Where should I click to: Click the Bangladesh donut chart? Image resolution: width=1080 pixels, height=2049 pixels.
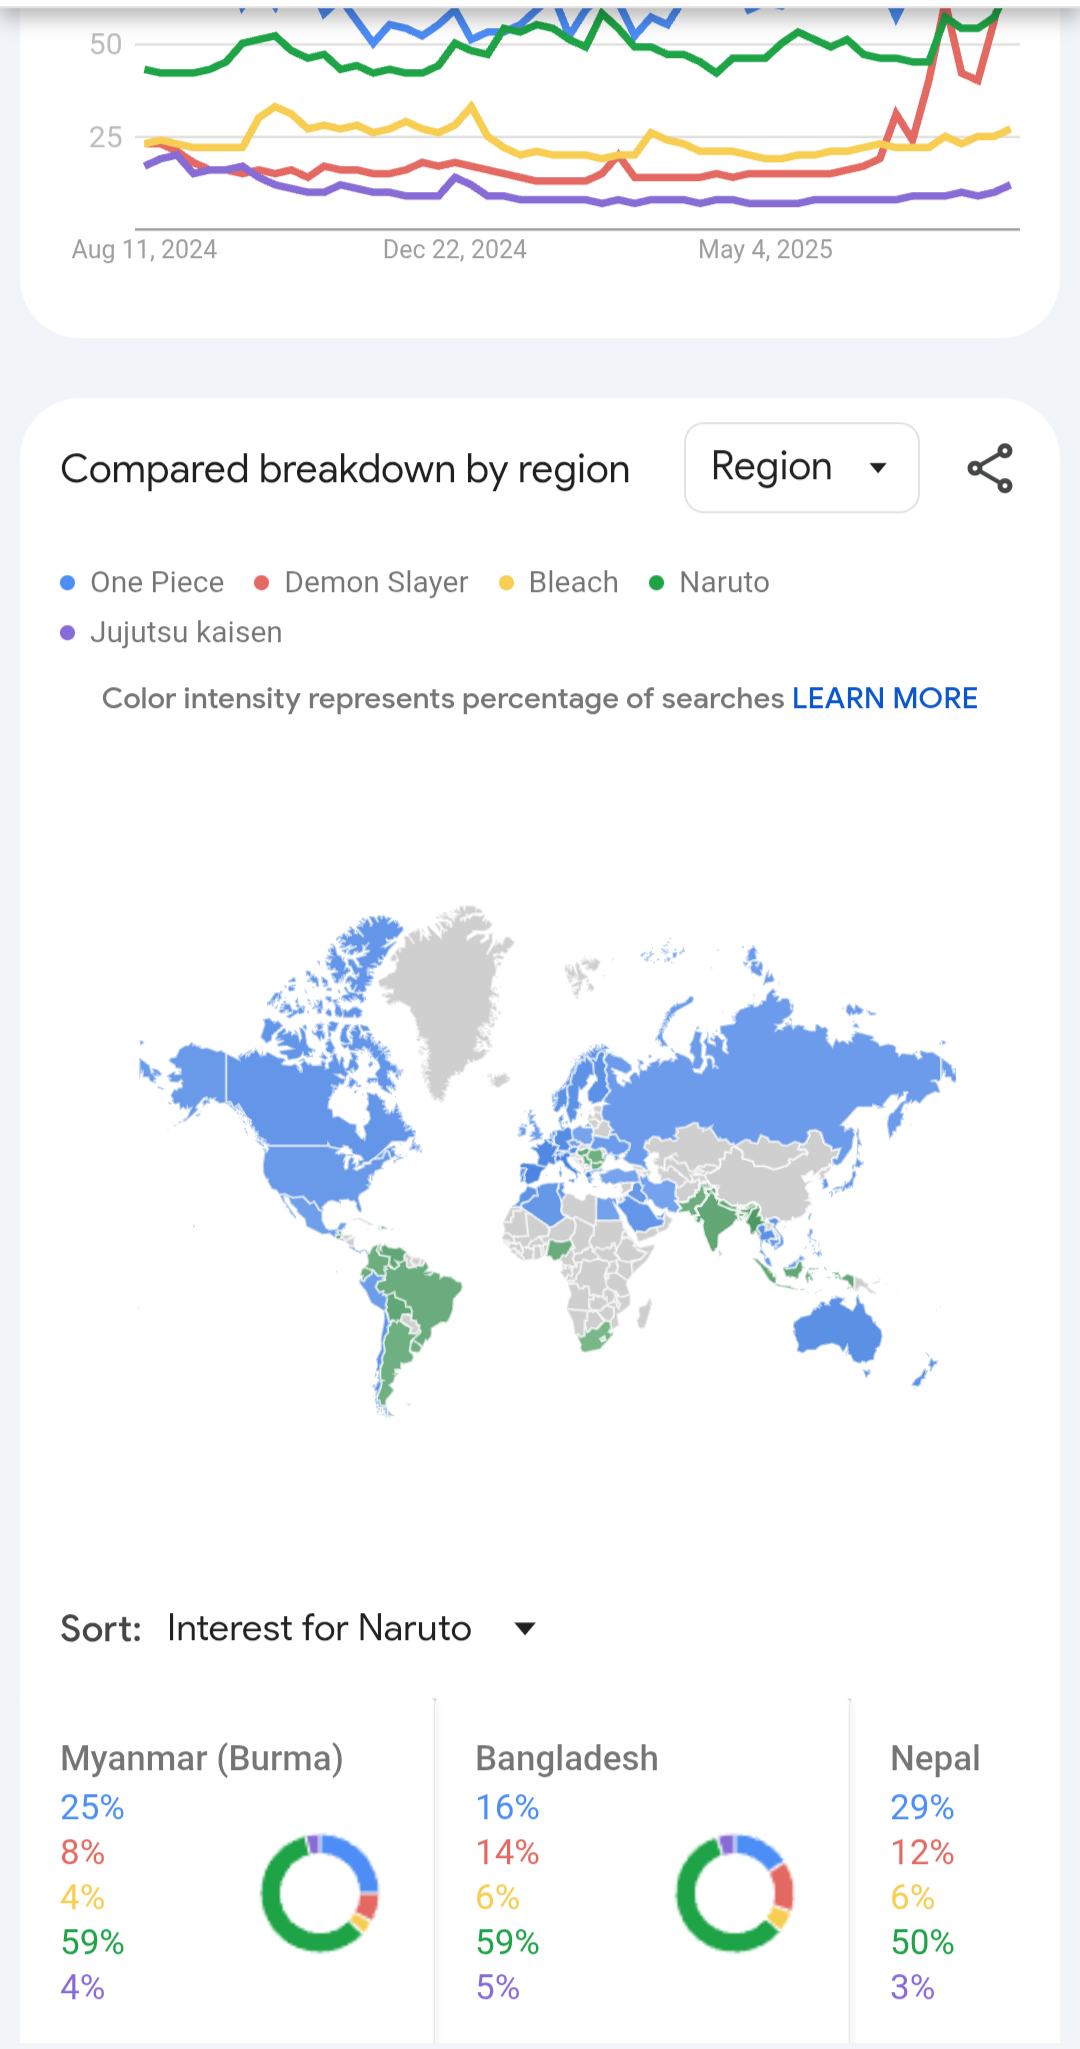[x=735, y=1893]
